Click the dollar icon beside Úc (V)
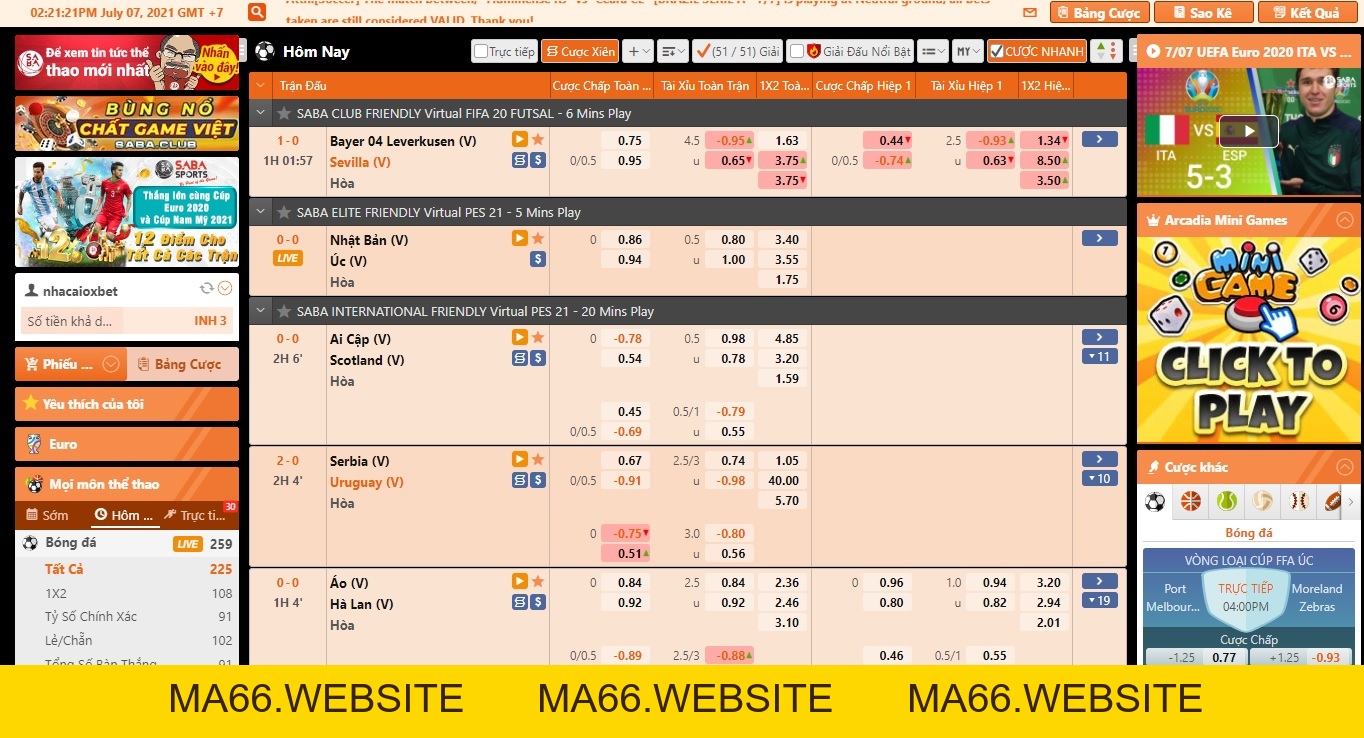 (x=538, y=259)
